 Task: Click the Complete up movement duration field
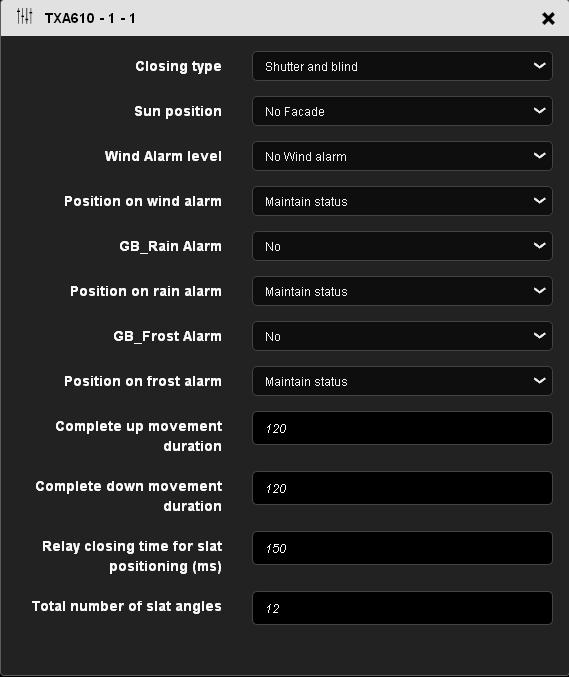[x=402, y=428]
